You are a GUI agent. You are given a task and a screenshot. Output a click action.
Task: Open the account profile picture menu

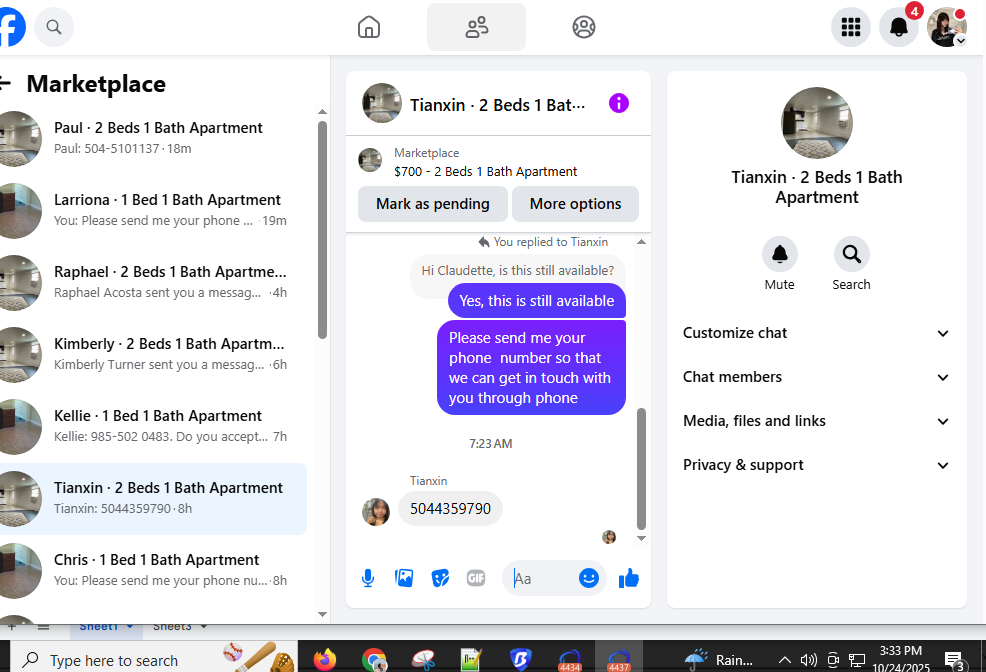(x=946, y=27)
